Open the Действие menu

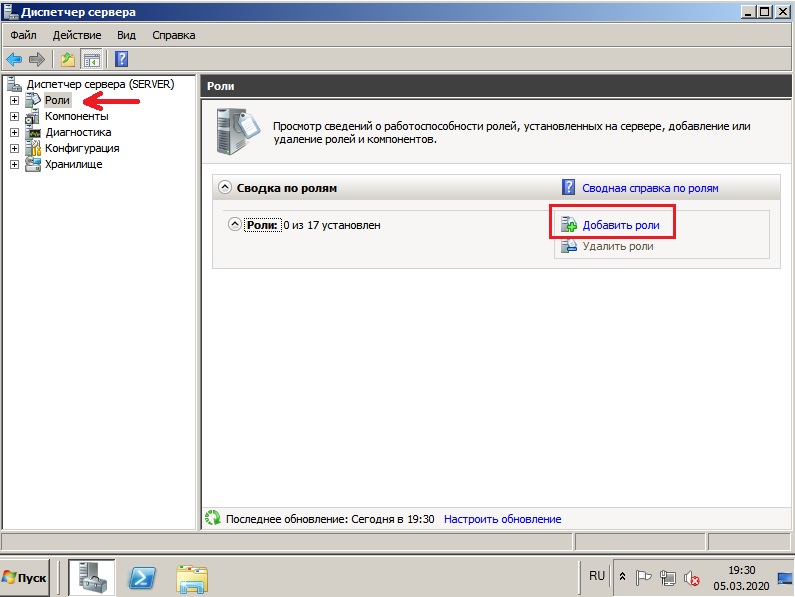point(77,35)
